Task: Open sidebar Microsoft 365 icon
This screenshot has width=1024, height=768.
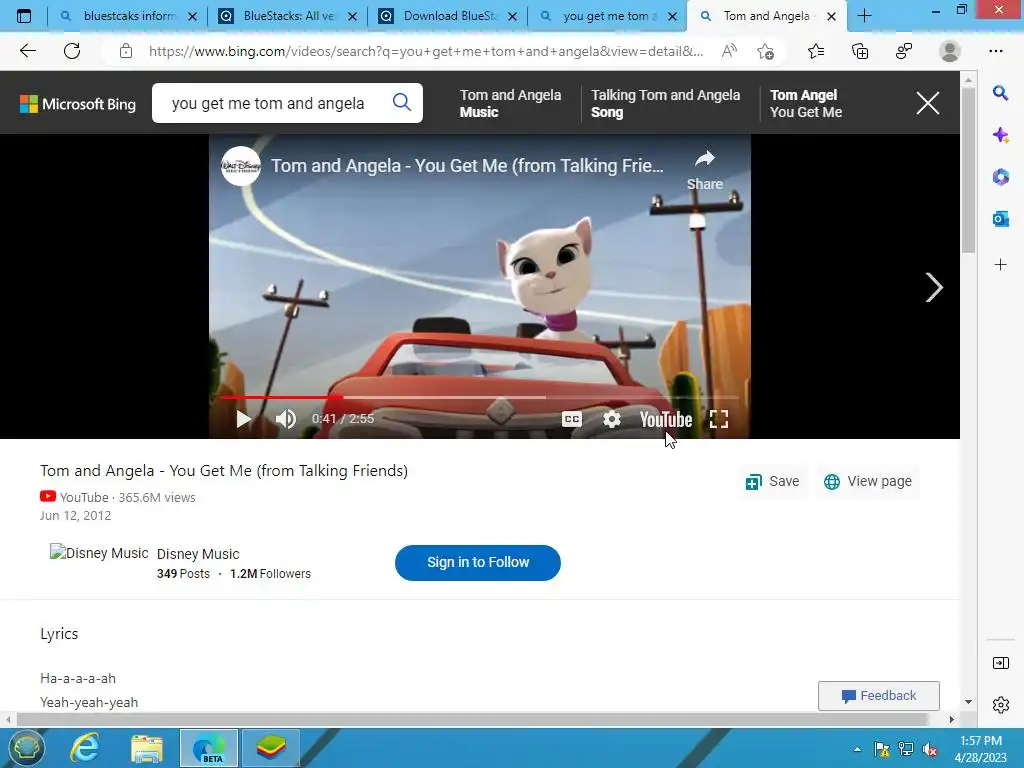Action: coord(1000,177)
